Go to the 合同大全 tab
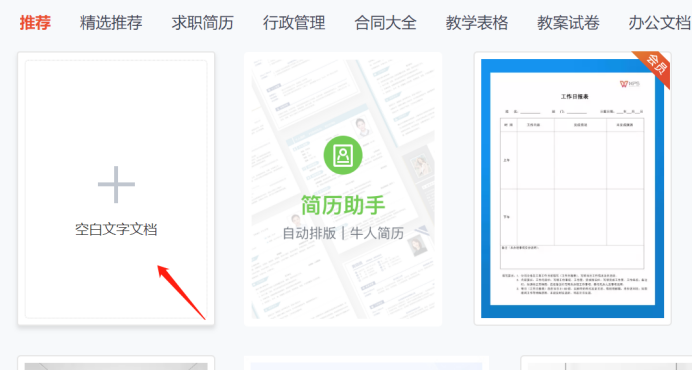The height and width of the screenshot is (370, 692). (385, 23)
